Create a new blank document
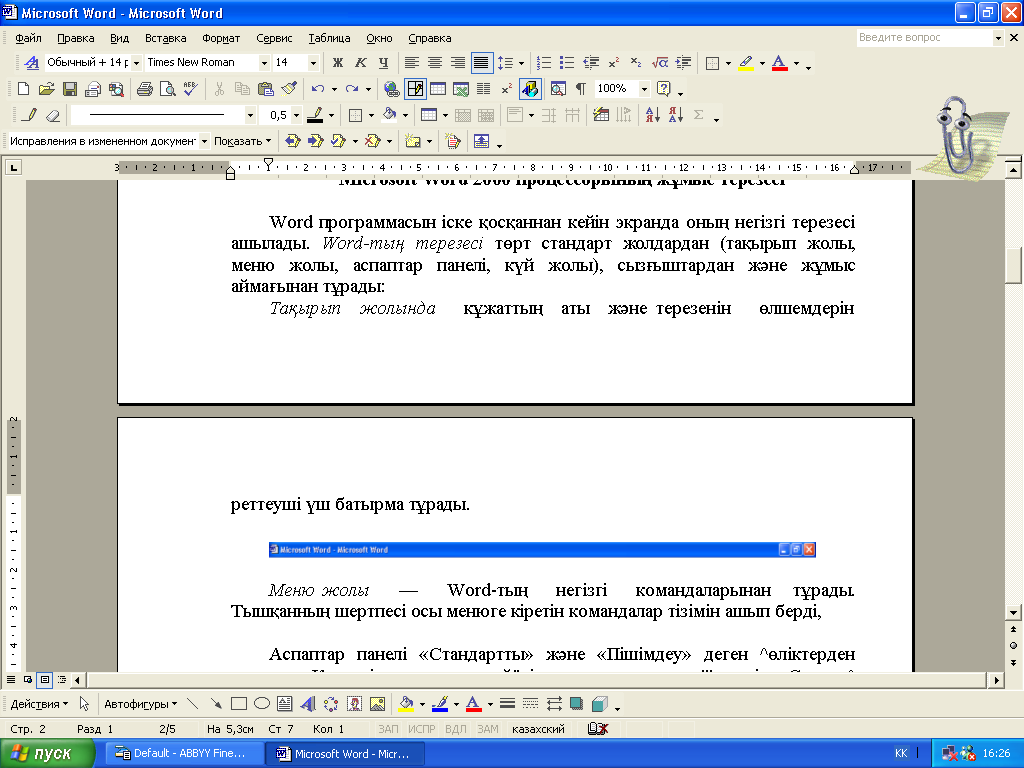Viewport: 1024px width, 768px height. [23, 89]
